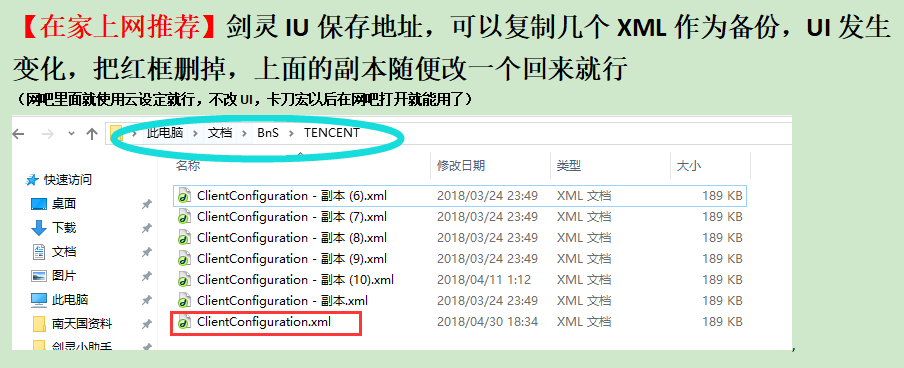The height and width of the screenshot is (368, 904).
Task: Click the 此电脑 computer icon in the sidebar
Action: pyautogui.click(x=39, y=301)
